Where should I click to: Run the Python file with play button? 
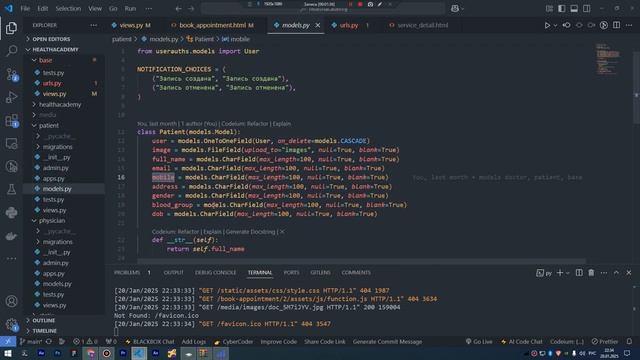coord(547,25)
